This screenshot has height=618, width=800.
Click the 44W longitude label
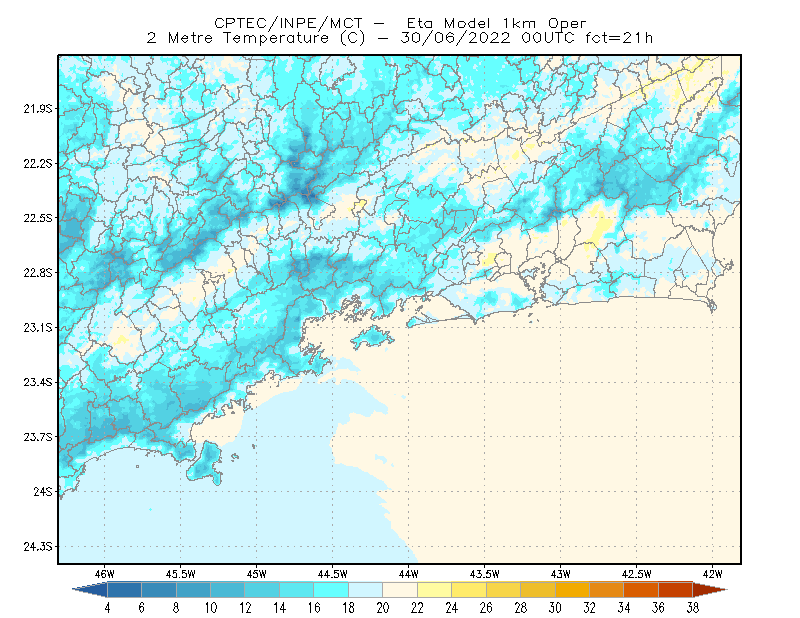point(408,574)
